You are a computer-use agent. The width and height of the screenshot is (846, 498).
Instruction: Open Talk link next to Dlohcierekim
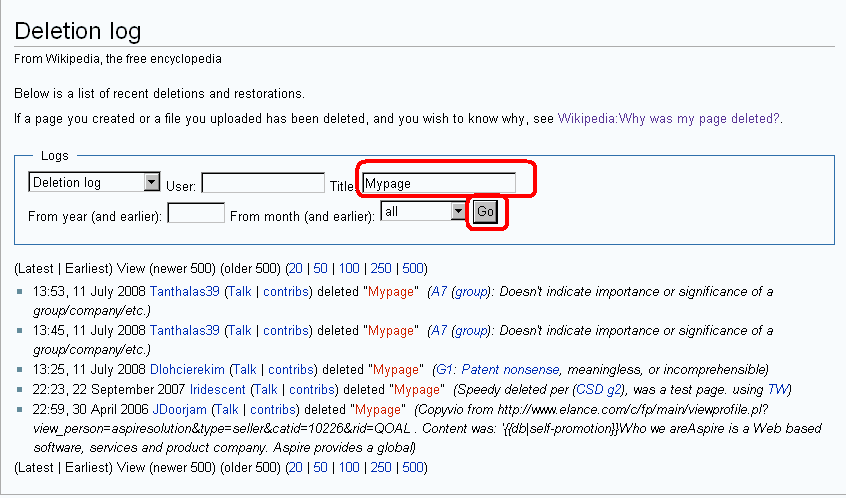(x=244, y=369)
